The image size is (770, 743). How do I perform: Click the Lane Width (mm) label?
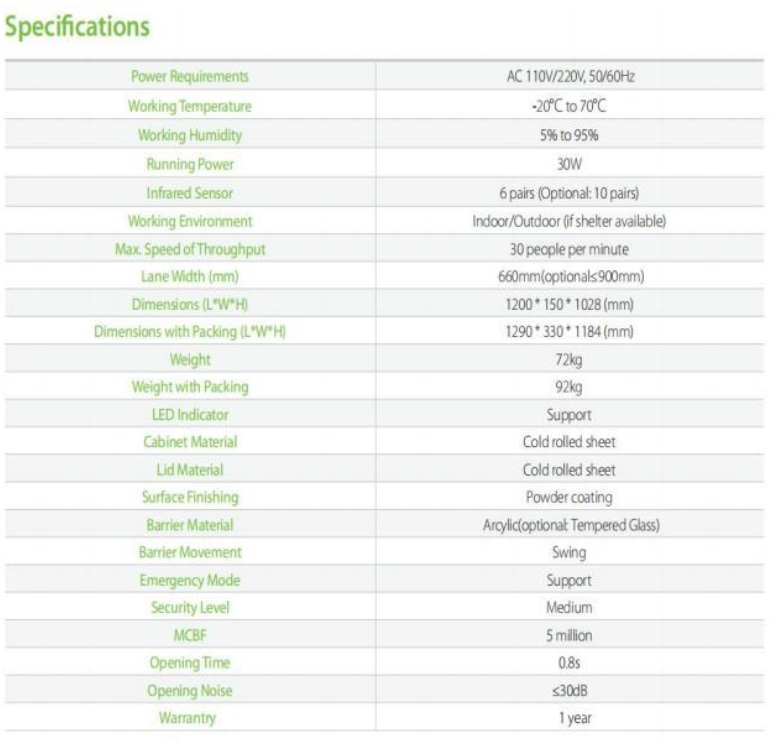pos(190,276)
